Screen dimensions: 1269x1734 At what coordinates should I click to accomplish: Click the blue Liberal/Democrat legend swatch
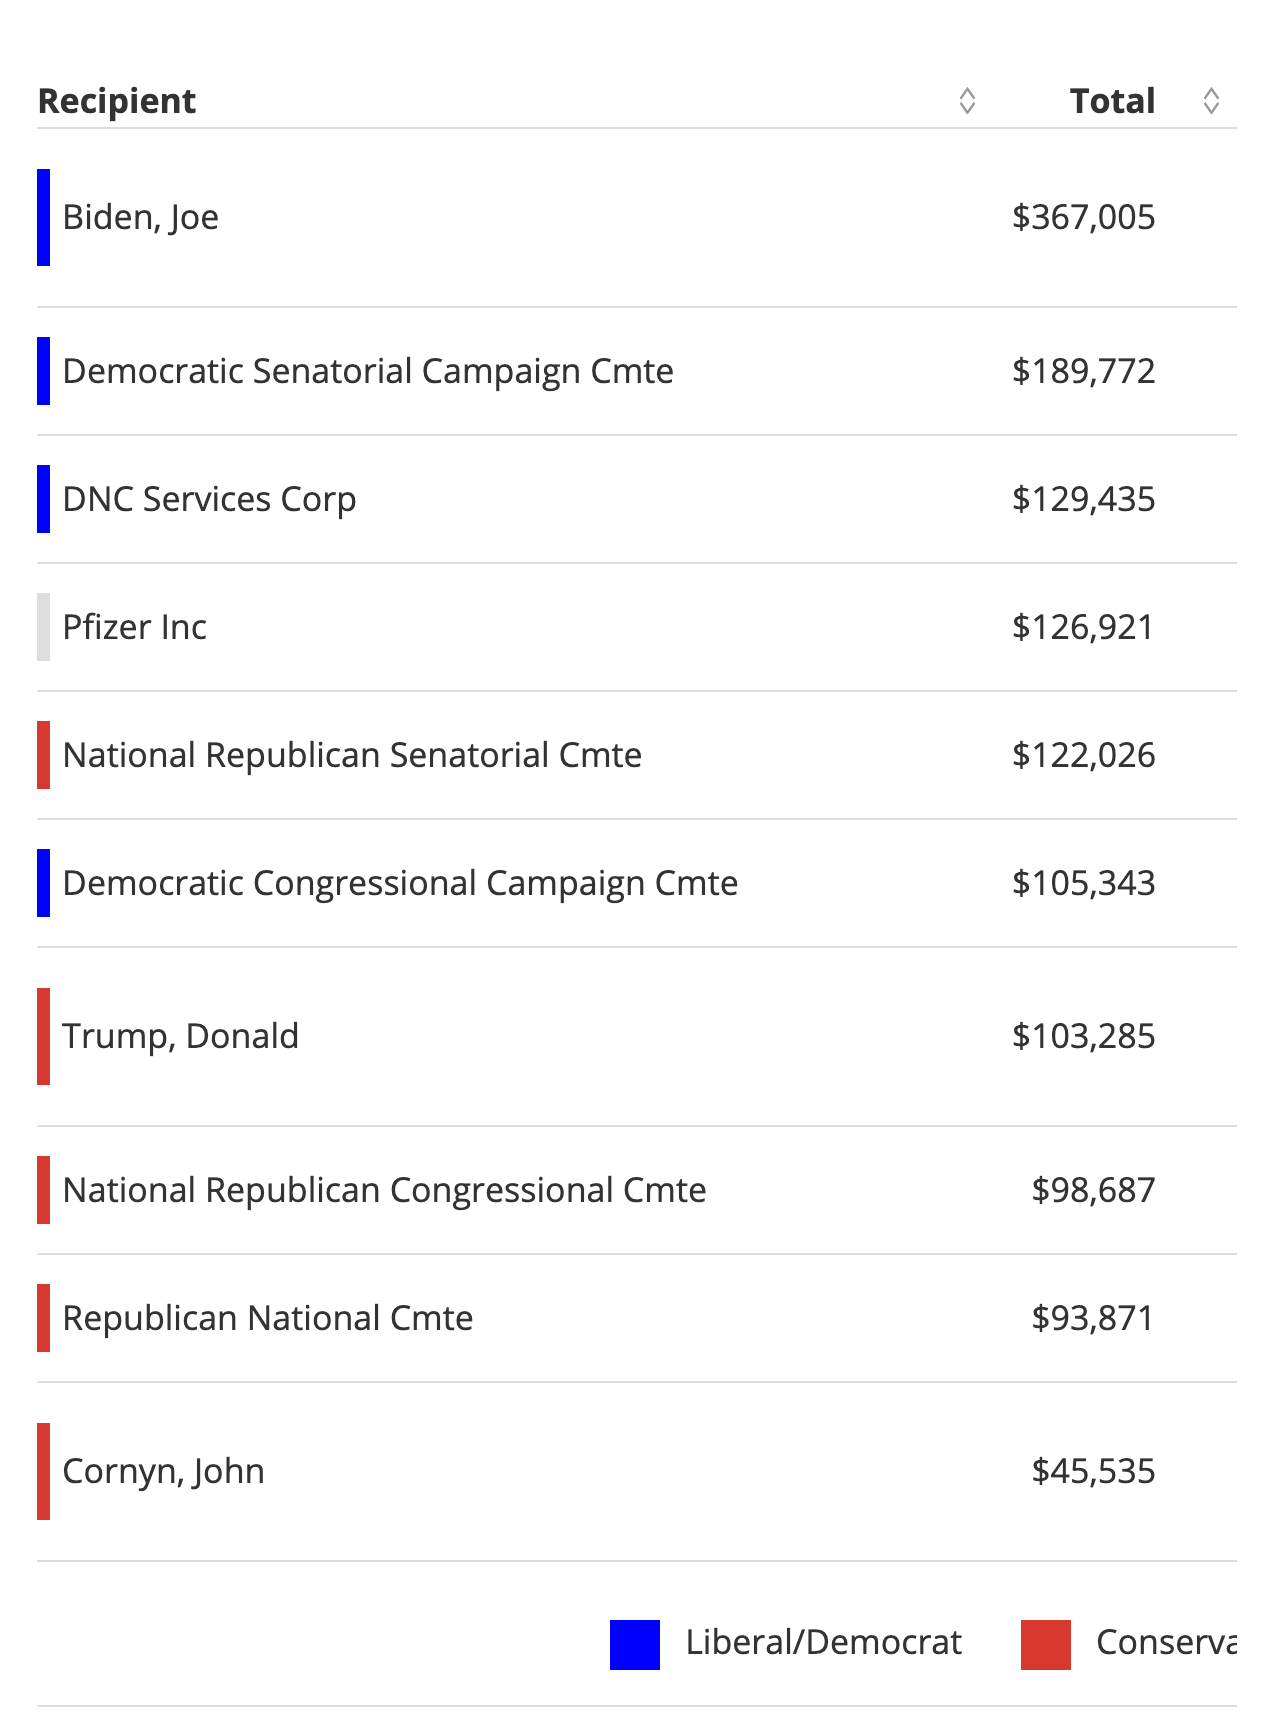click(x=635, y=1645)
